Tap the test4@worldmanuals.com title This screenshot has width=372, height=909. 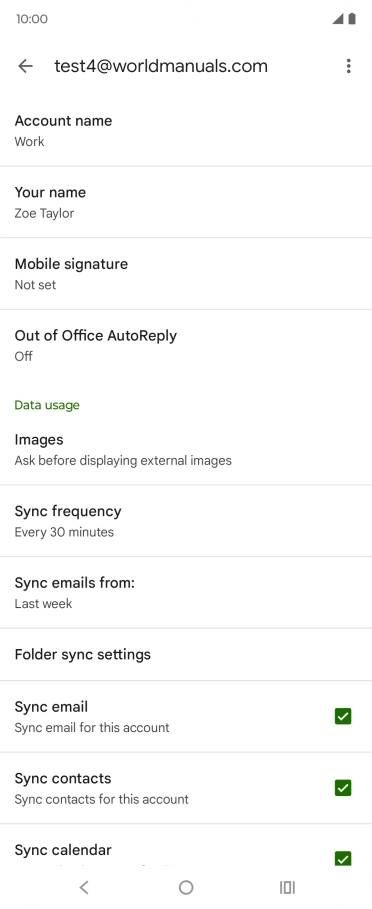161,66
